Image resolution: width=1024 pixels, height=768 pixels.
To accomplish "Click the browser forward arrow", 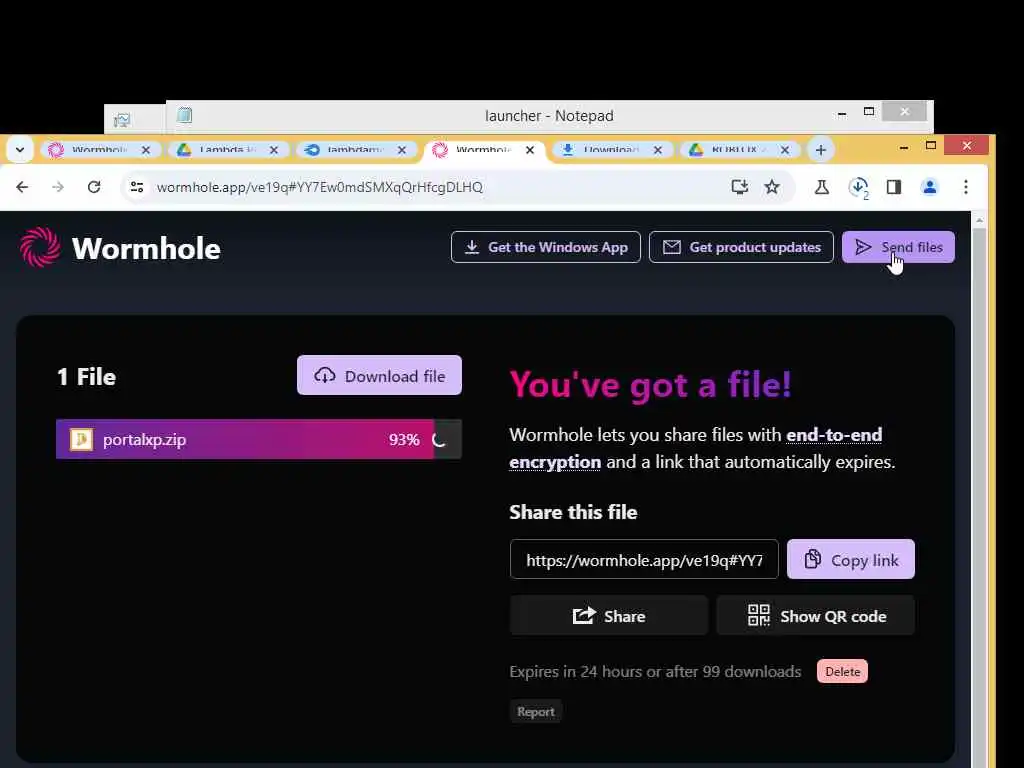I will click(x=58, y=187).
